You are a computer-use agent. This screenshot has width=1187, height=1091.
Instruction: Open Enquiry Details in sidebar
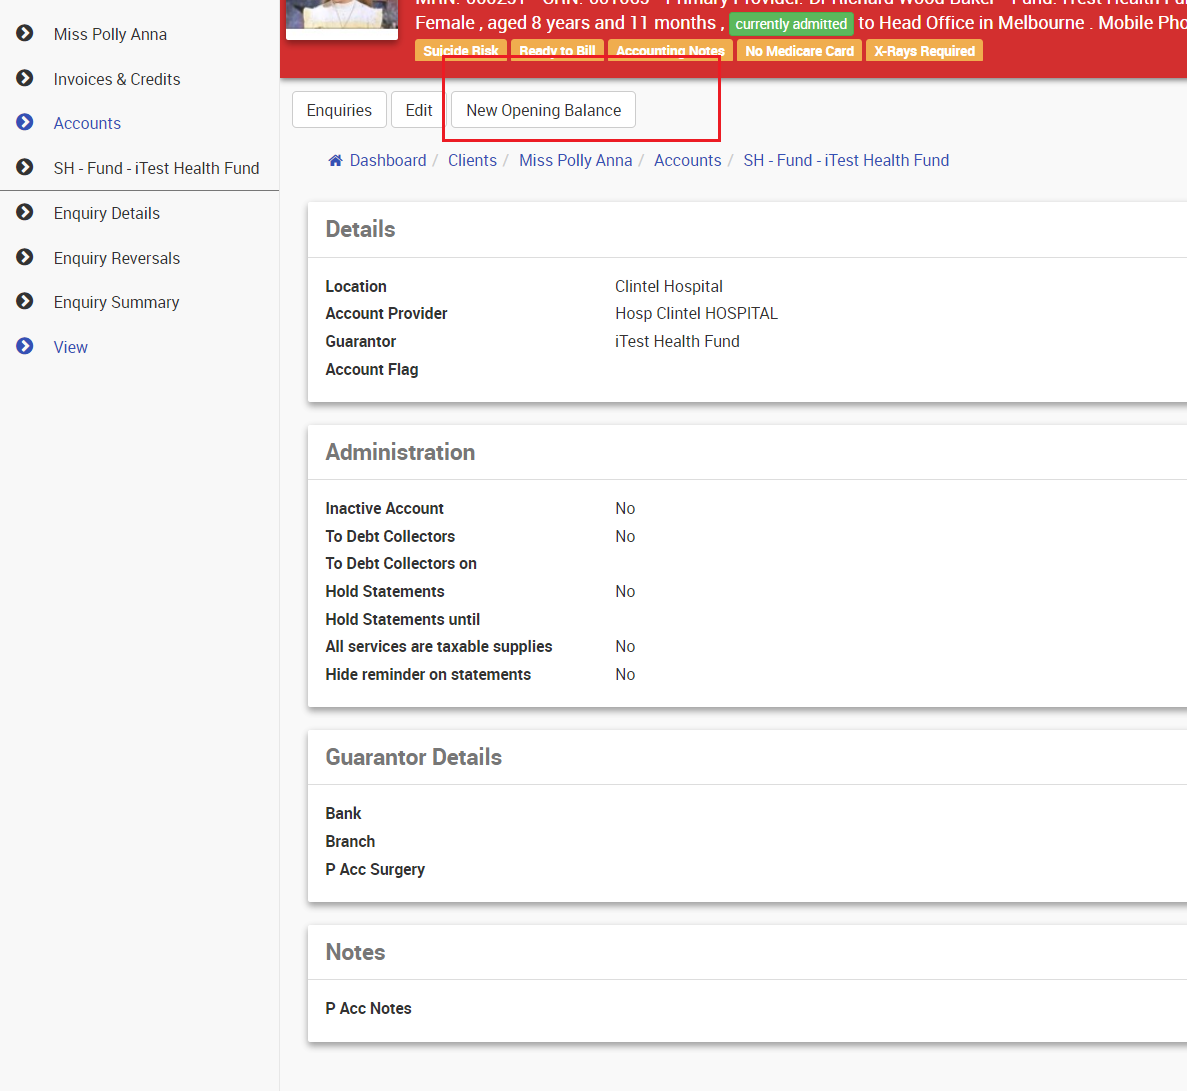[107, 214]
